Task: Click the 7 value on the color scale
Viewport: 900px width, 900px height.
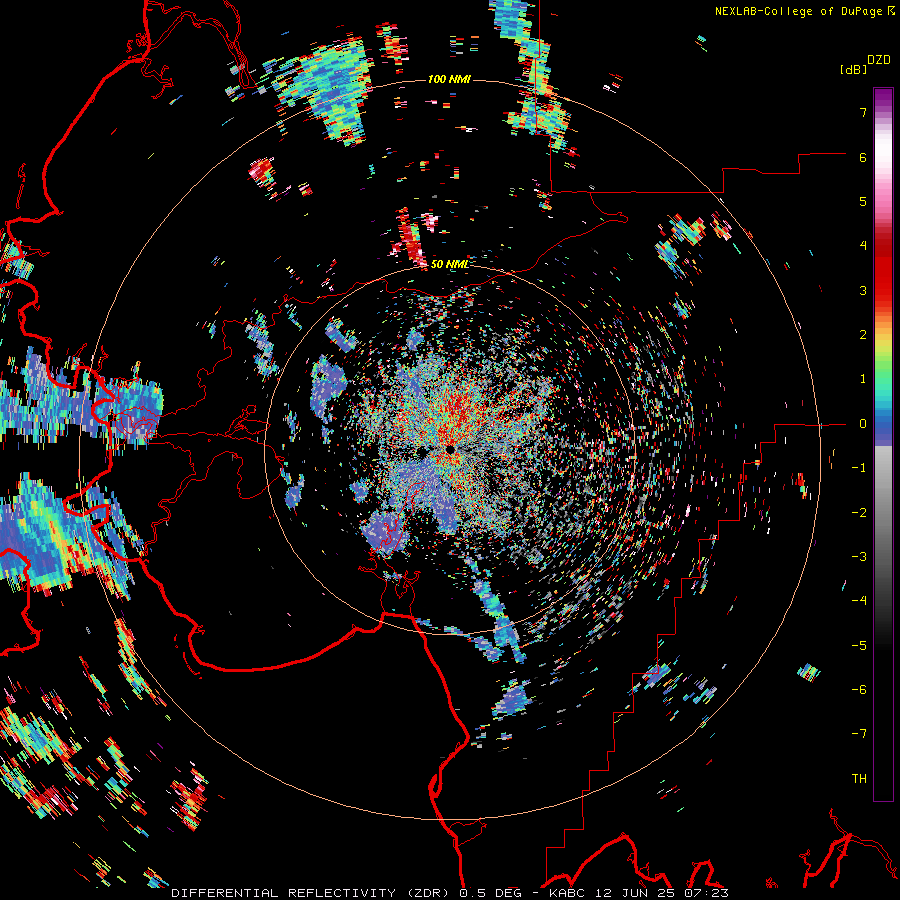Action: (863, 112)
